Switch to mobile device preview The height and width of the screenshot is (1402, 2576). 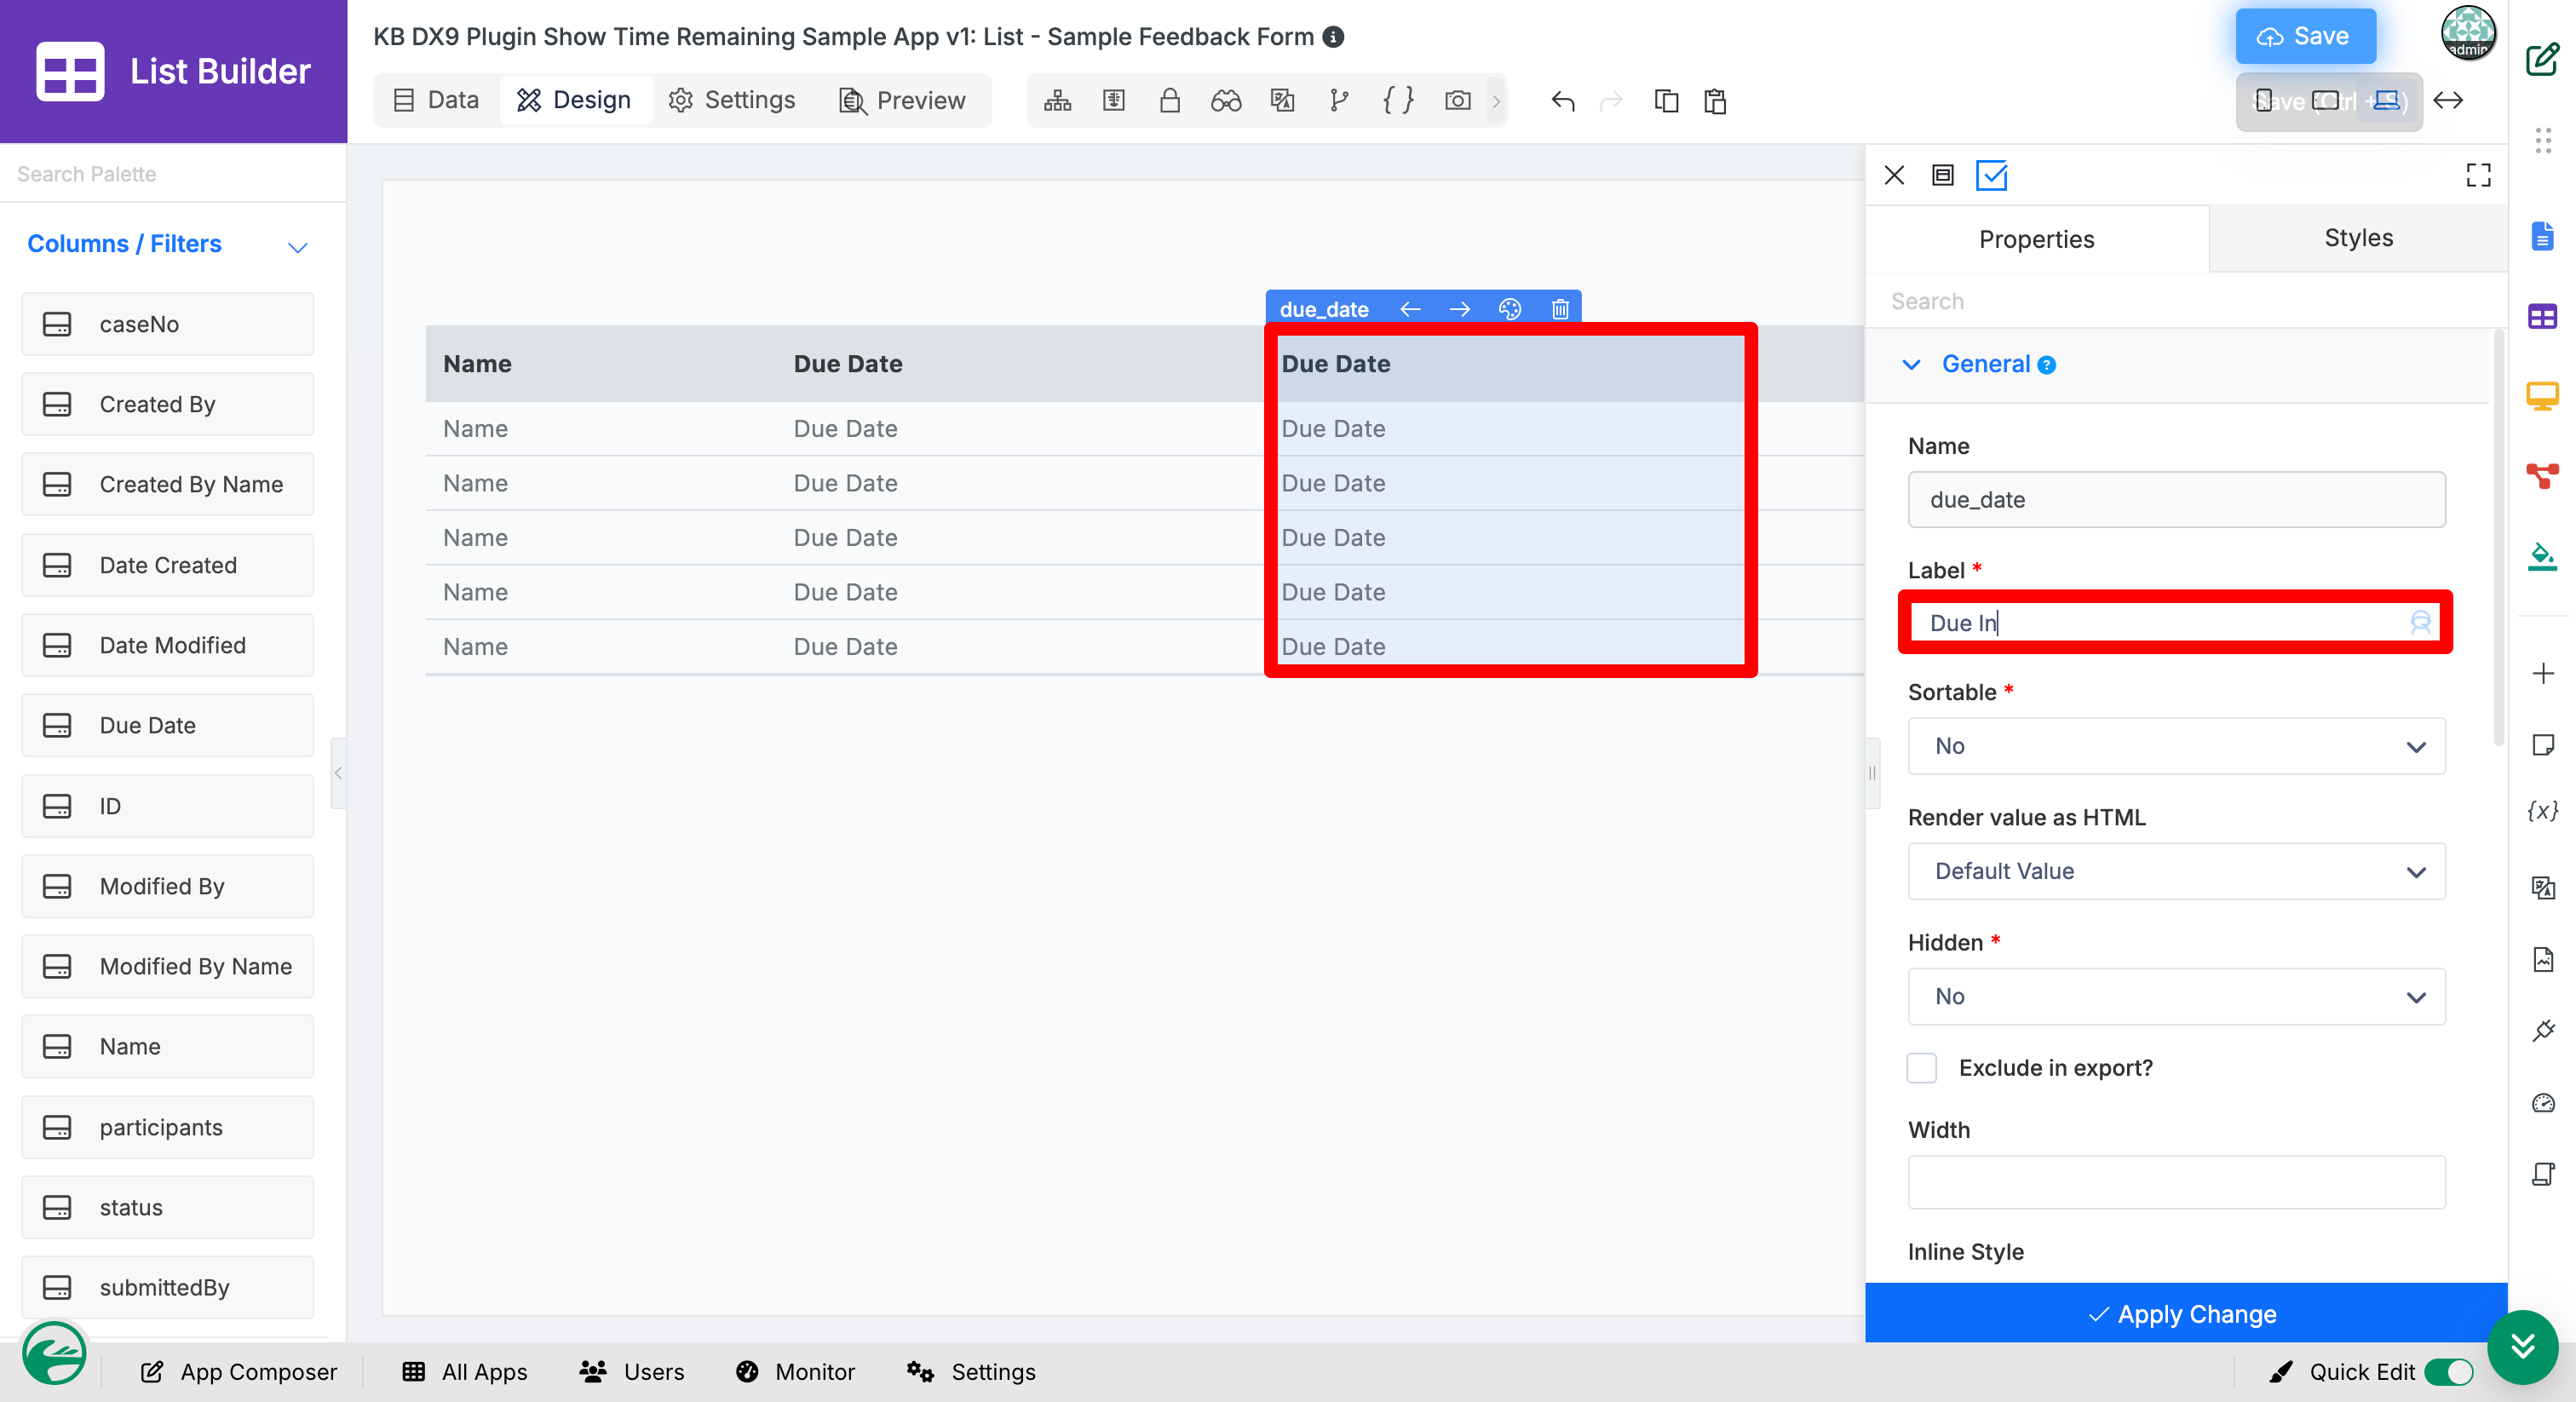point(2264,100)
